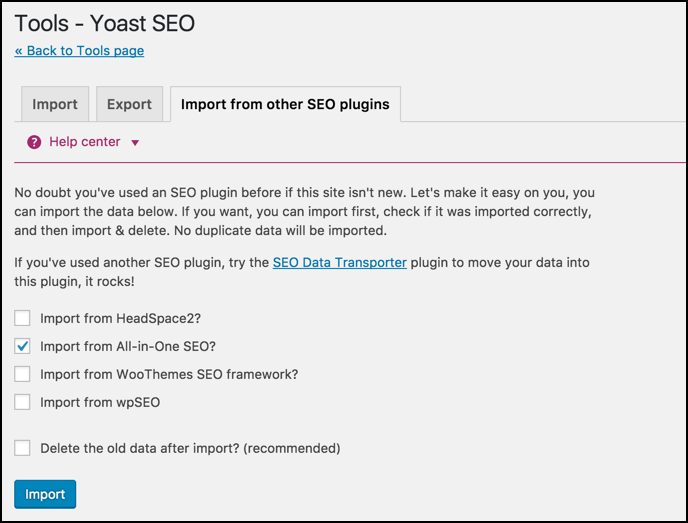
Task: Select the Import from other SEO plugins tab
Action: [x=285, y=104]
